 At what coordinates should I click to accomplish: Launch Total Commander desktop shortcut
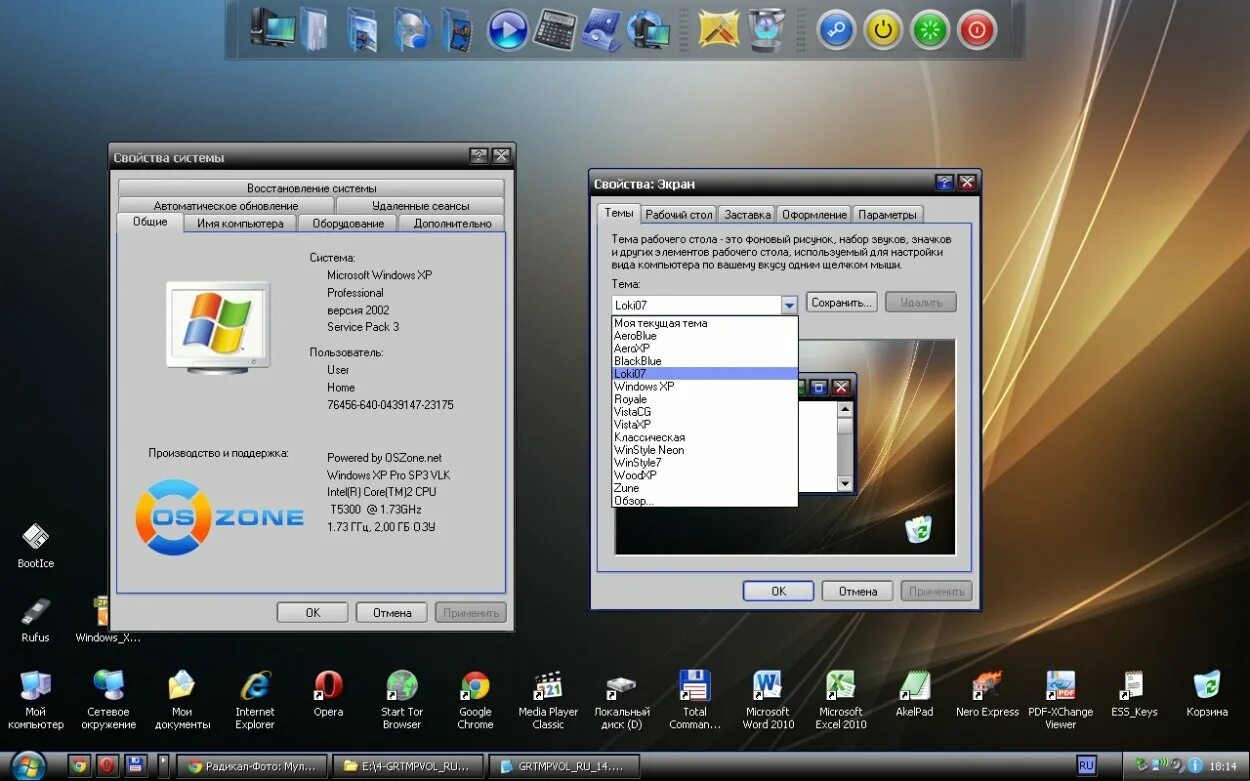(695, 699)
